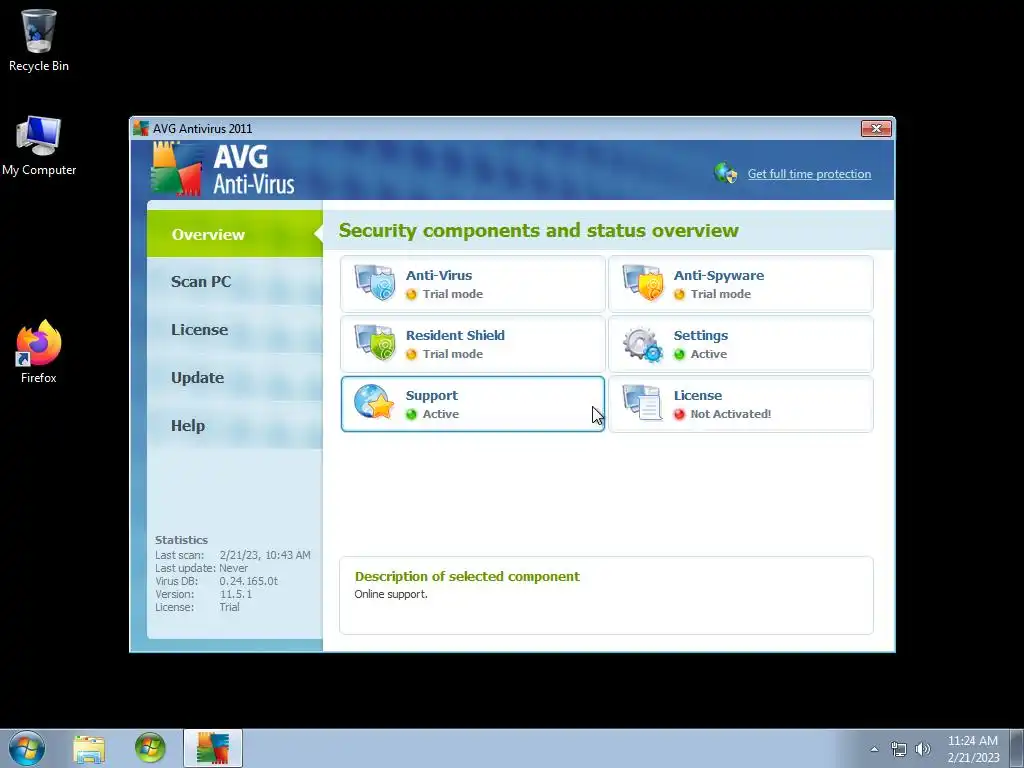Viewport: 1024px width, 768px height.
Task: Click the Description of selected component heading
Action: point(467,577)
